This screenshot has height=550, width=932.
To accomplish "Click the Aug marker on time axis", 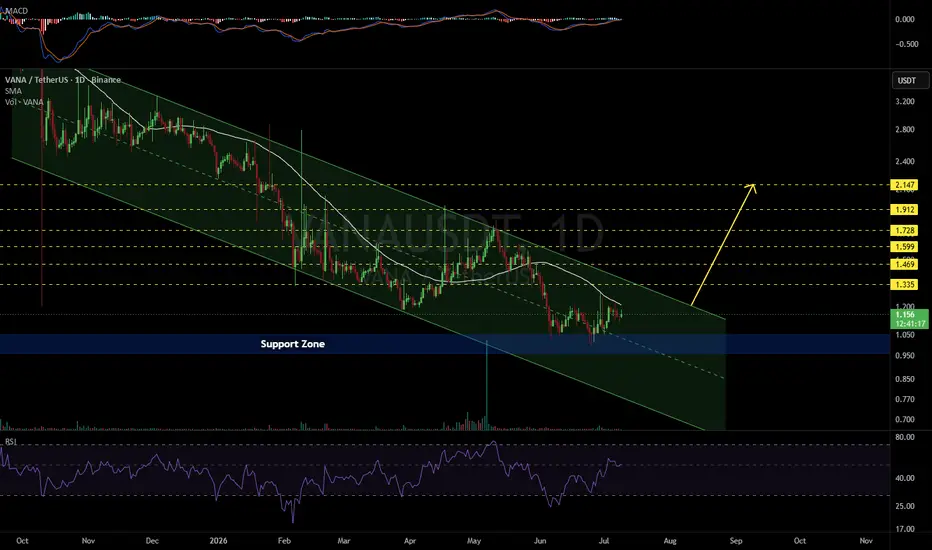I will (x=670, y=540).
